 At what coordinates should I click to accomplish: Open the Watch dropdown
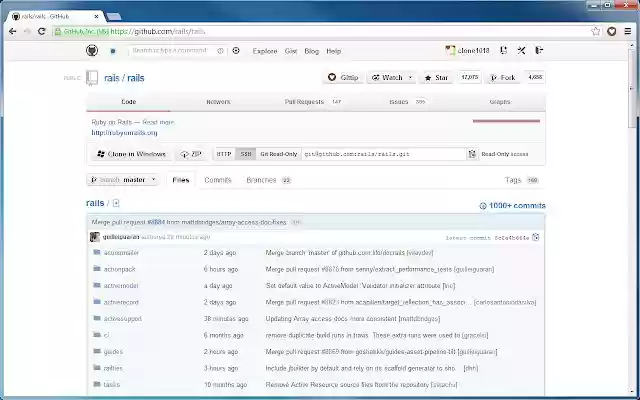[391, 78]
